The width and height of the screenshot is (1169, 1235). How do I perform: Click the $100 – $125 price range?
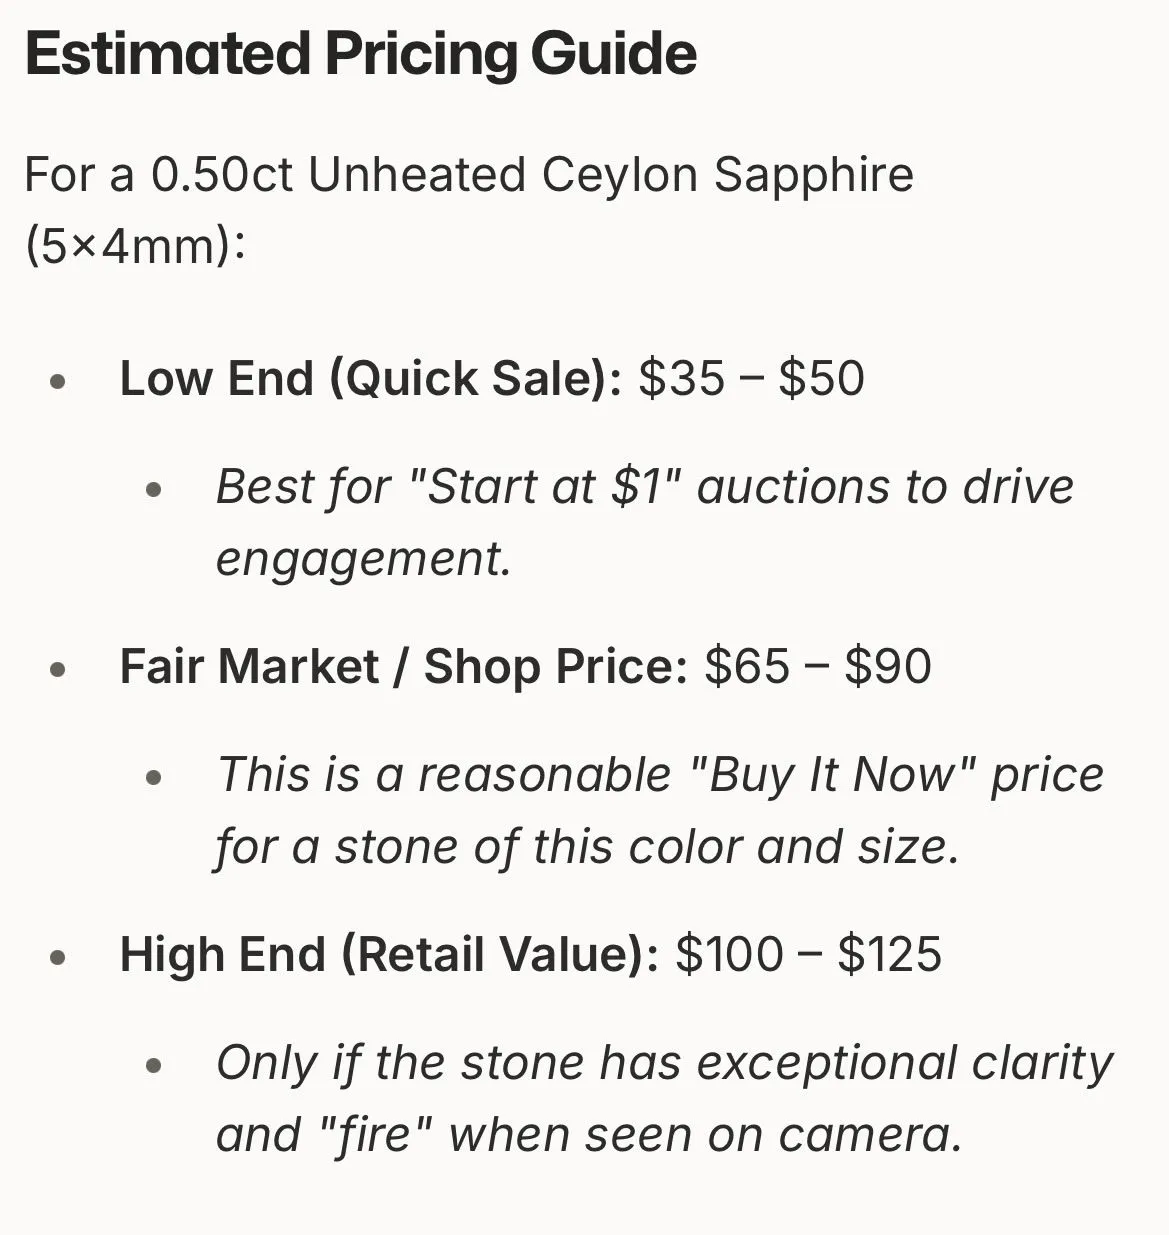(x=809, y=955)
